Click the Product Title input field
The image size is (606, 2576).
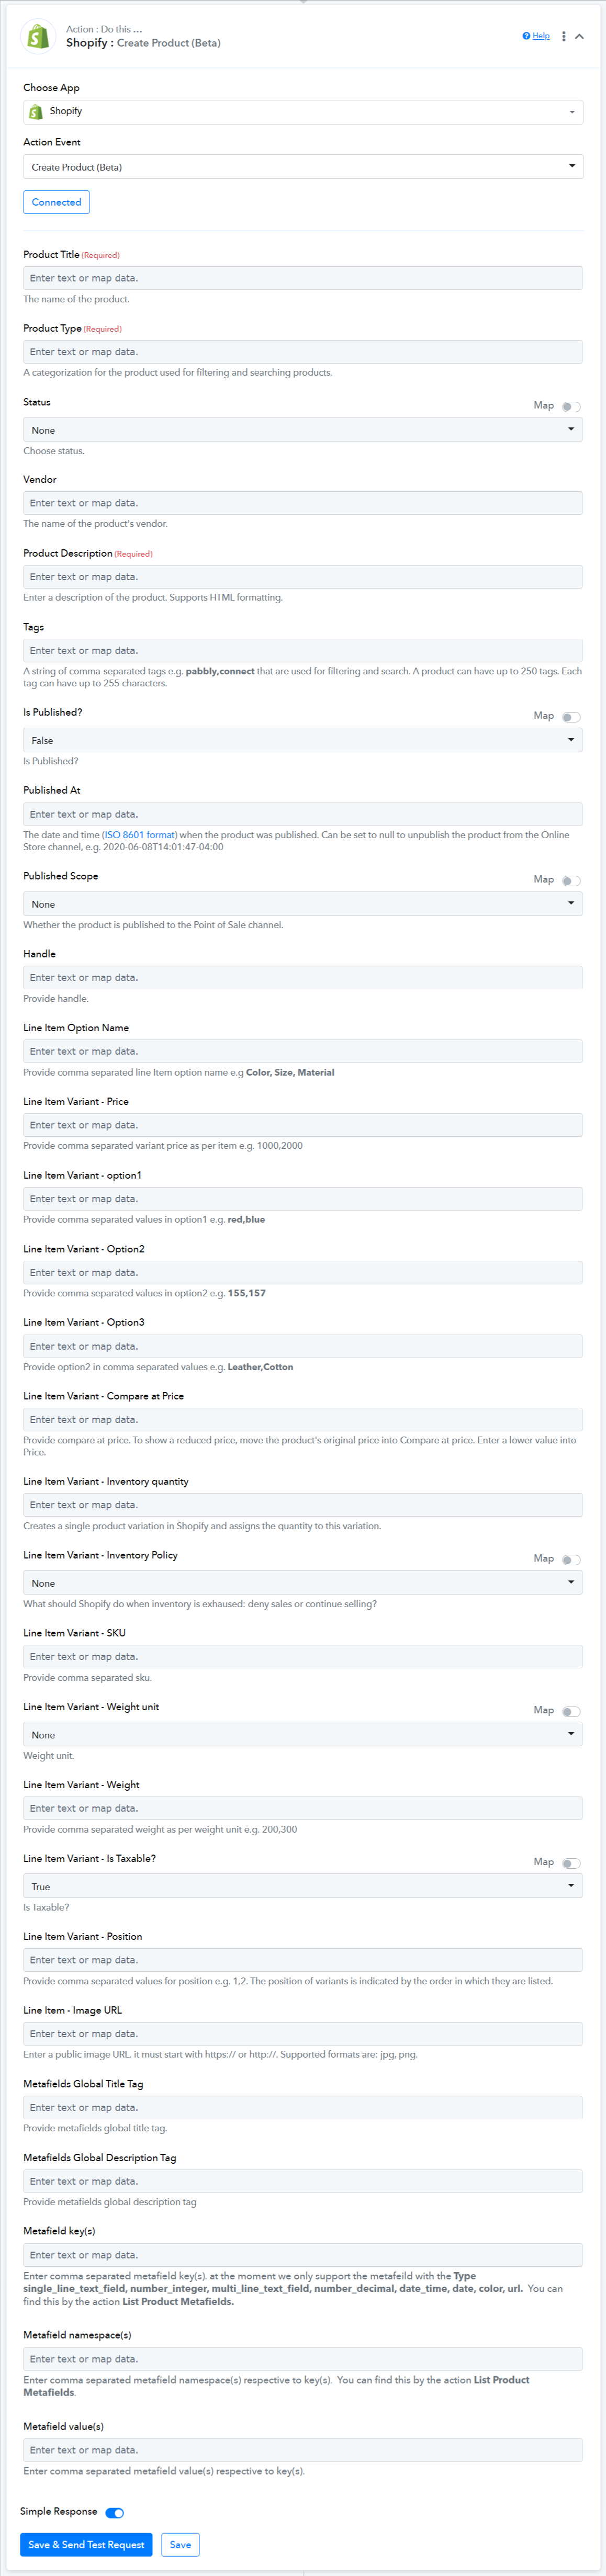[x=303, y=278]
